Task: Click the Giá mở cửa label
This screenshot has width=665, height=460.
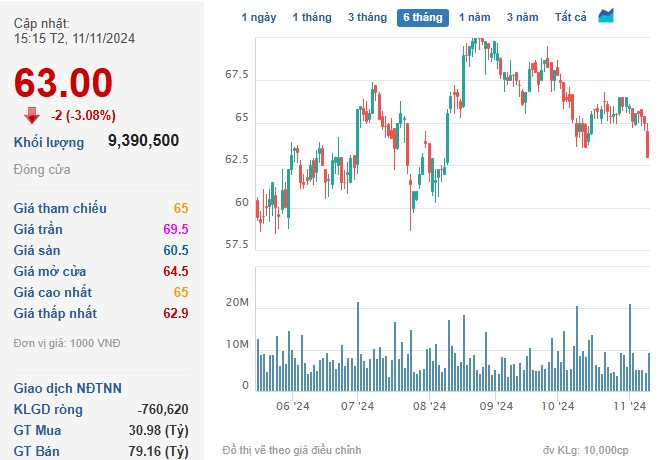Action: tap(50, 271)
